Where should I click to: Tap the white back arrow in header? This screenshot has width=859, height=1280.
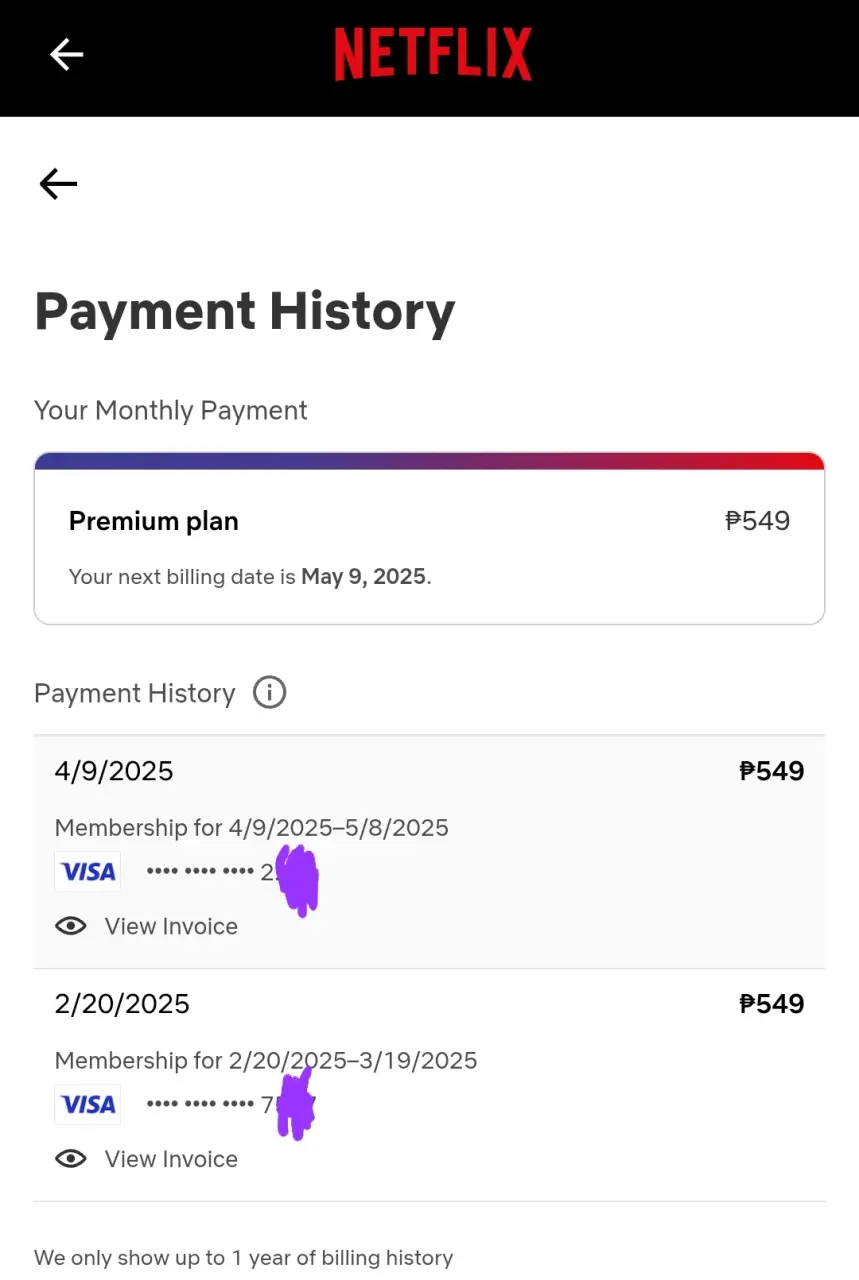[67, 54]
